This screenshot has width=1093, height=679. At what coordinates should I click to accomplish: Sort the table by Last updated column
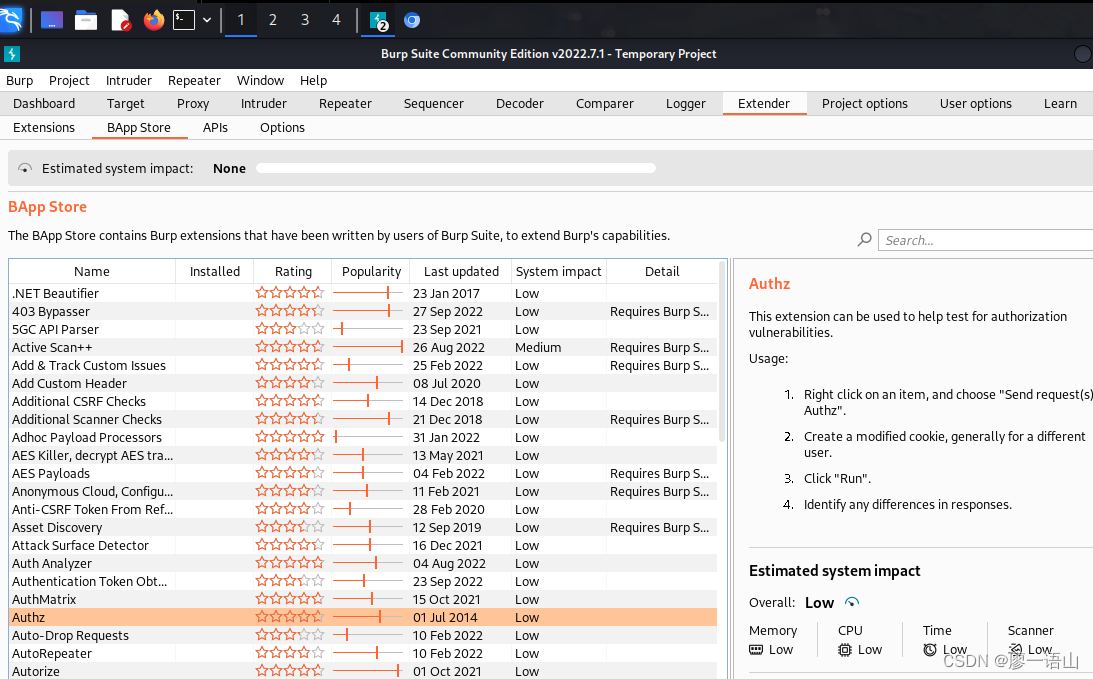tap(461, 271)
